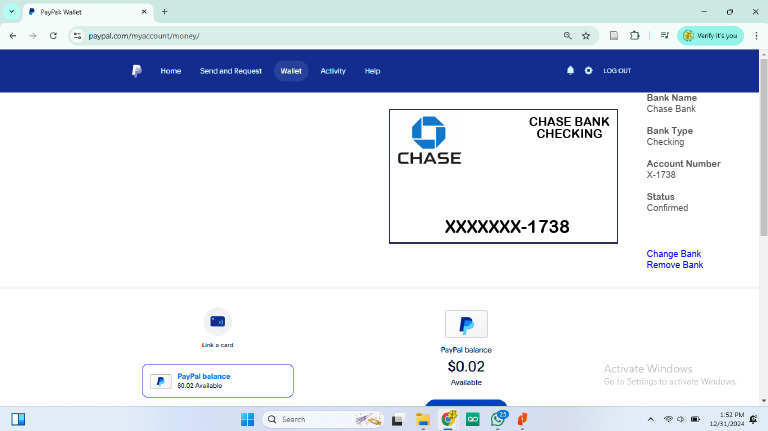
Task: Click the Chase logo on bank card
Action: [x=429, y=140]
